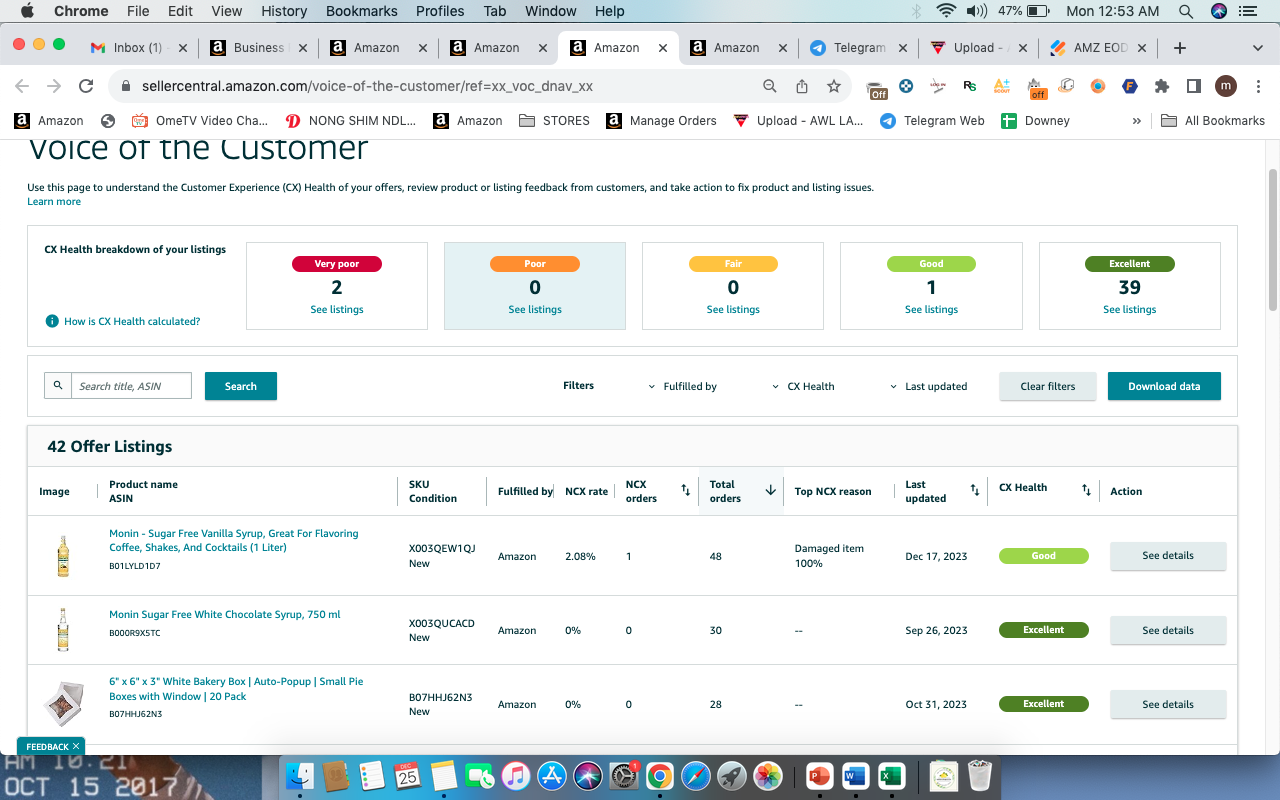The width and height of the screenshot is (1280, 800).
Task: Open Google Chrome in the Dock
Action: tap(659, 776)
